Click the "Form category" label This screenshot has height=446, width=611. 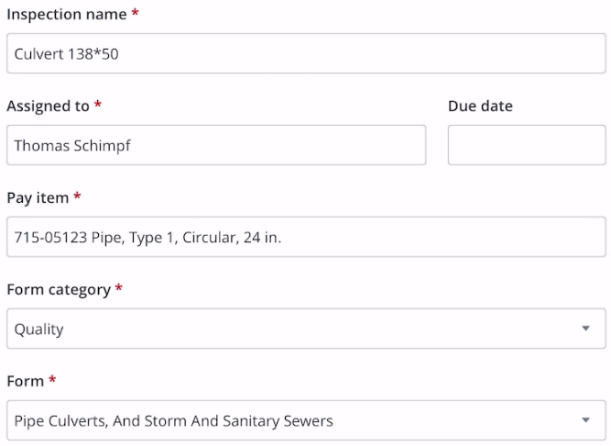(x=58, y=289)
